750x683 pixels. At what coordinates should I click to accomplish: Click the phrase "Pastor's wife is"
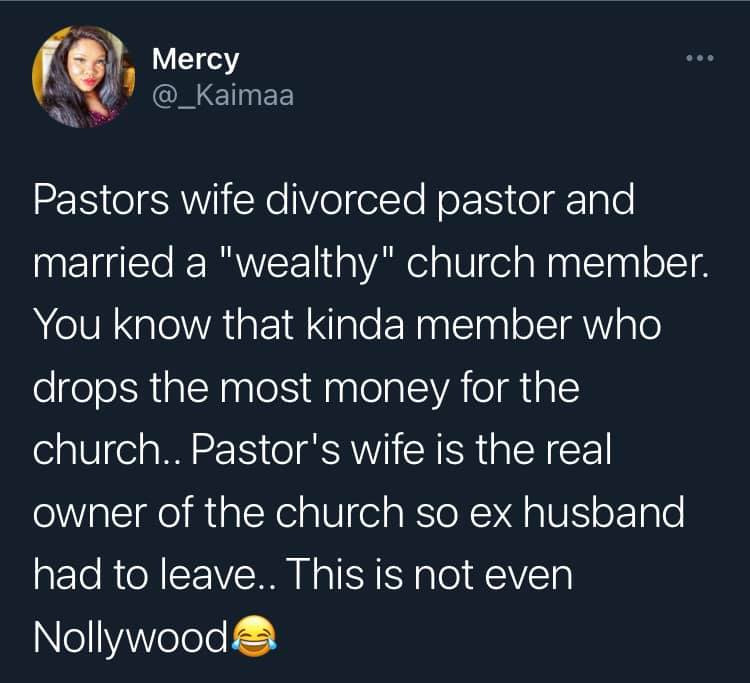tap(327, 450)
